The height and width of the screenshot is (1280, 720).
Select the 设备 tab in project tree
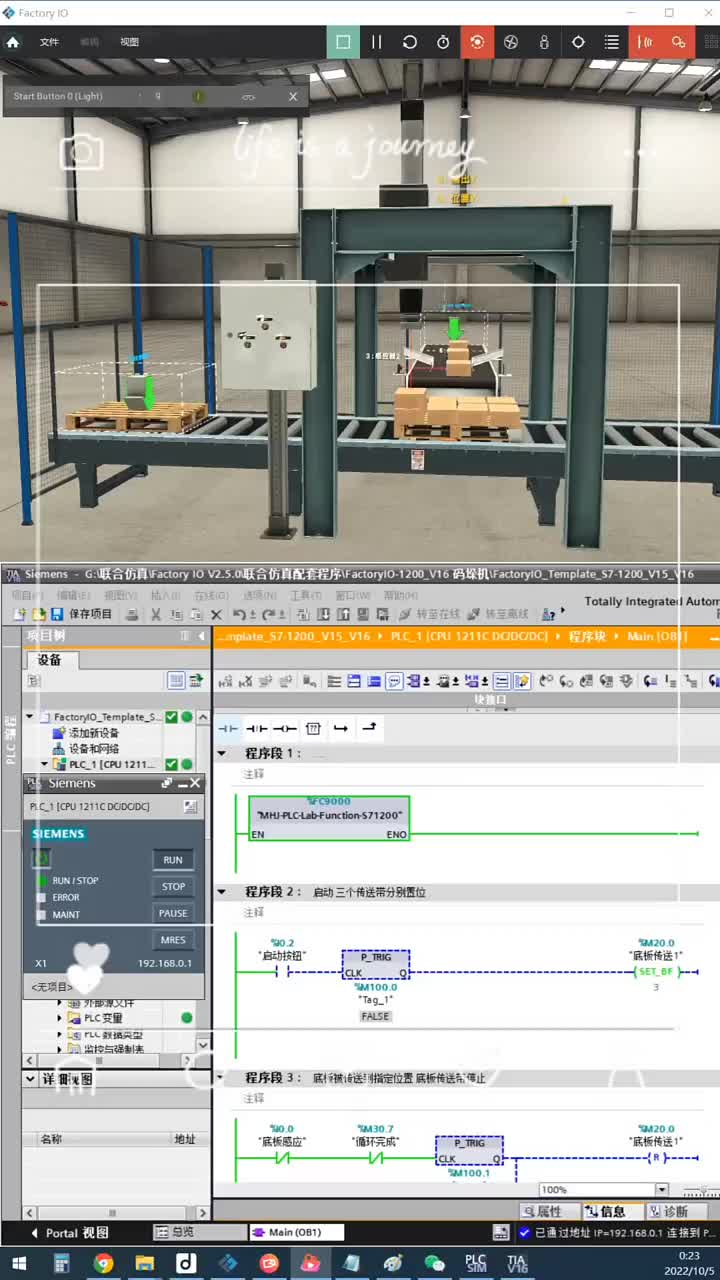pos(49,660)
